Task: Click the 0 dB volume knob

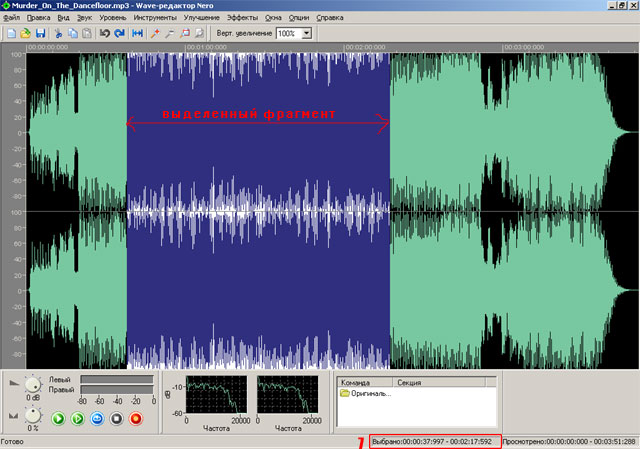Action: click(33, 385)
